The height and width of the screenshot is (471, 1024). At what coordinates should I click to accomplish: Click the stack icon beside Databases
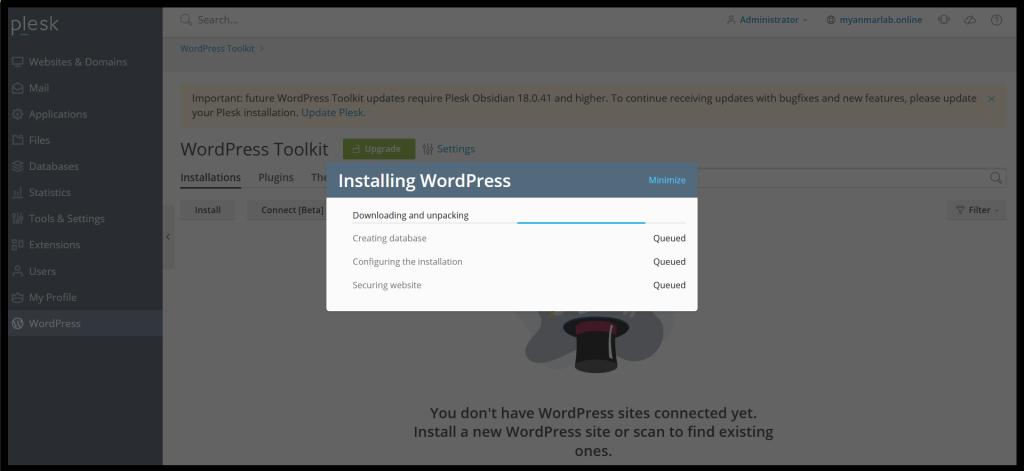(x=18, y=167)
